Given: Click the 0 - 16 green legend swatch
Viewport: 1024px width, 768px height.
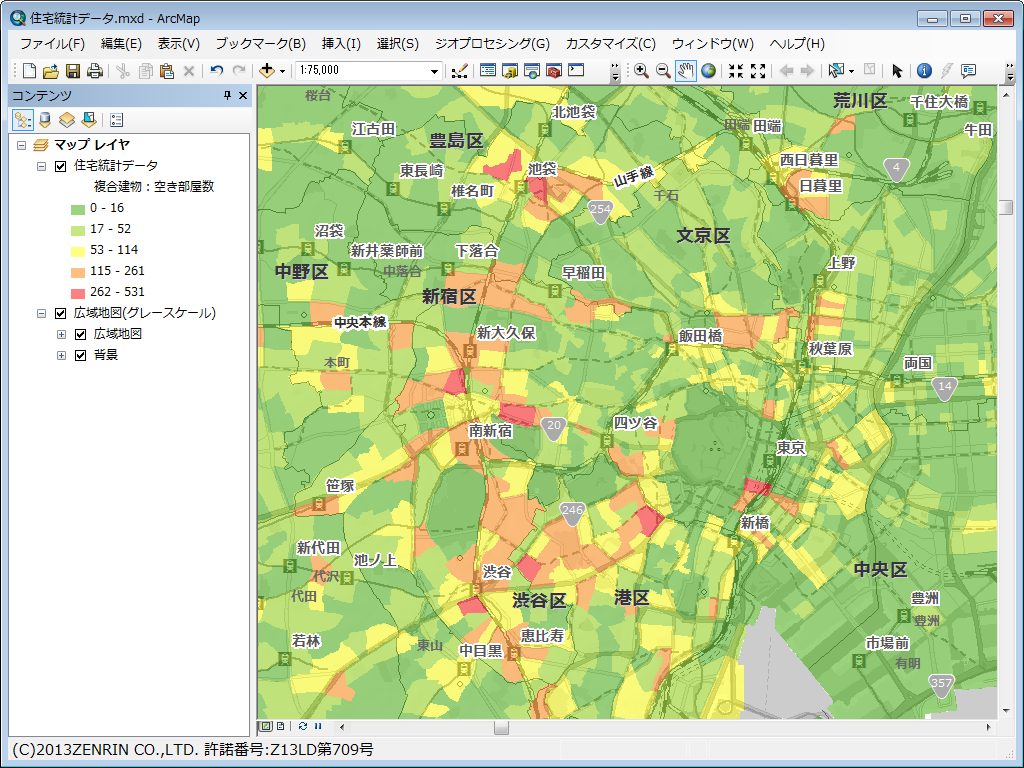Looking at the screenshot, I should 78,209.
